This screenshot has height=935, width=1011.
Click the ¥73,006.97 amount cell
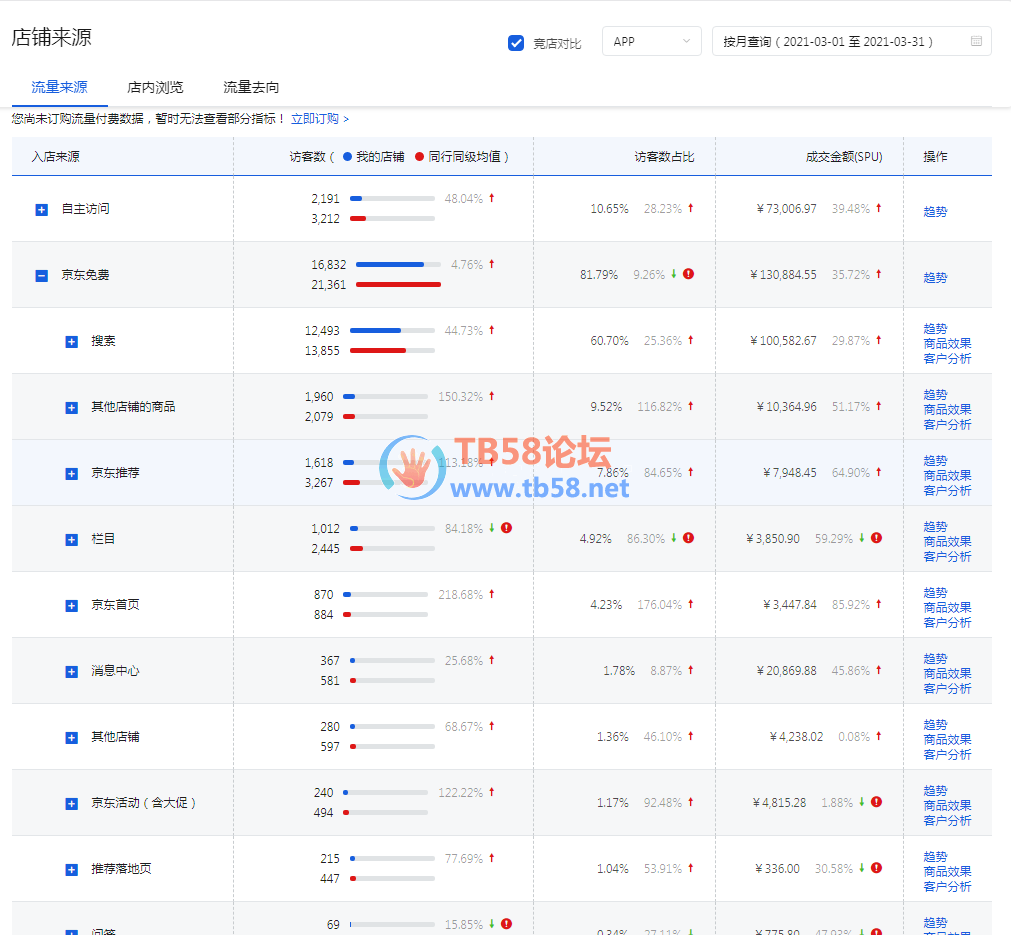pyautogui.click(x=786, y=209)
